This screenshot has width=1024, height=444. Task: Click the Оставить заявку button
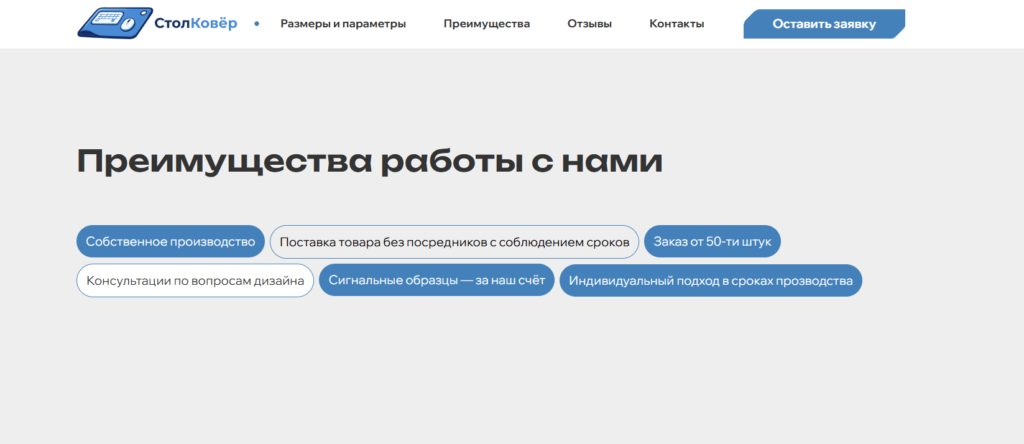click(x=824, y=24)
